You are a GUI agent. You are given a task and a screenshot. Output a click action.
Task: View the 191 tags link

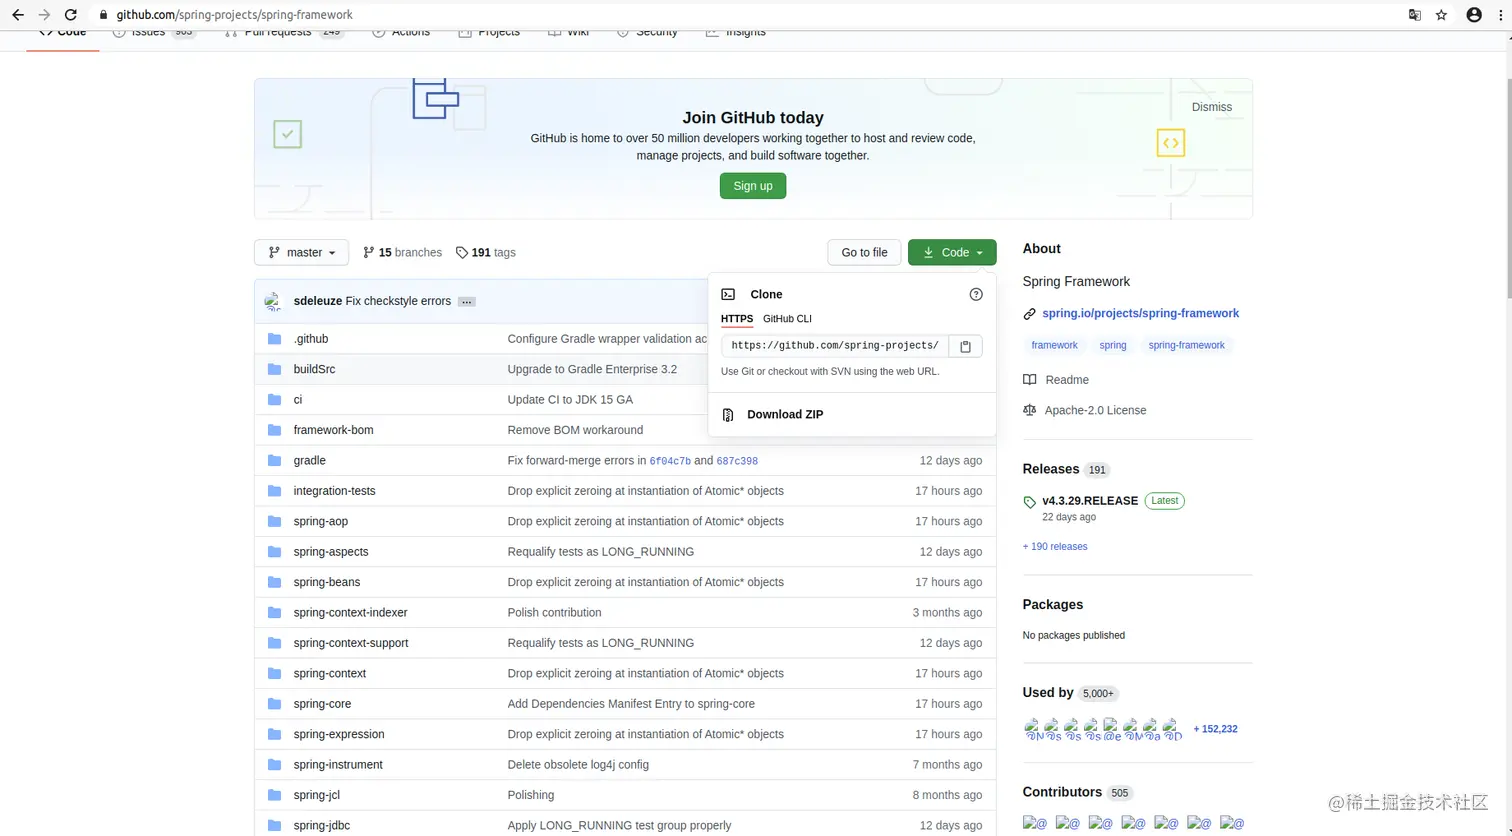[x=485, y=252]
